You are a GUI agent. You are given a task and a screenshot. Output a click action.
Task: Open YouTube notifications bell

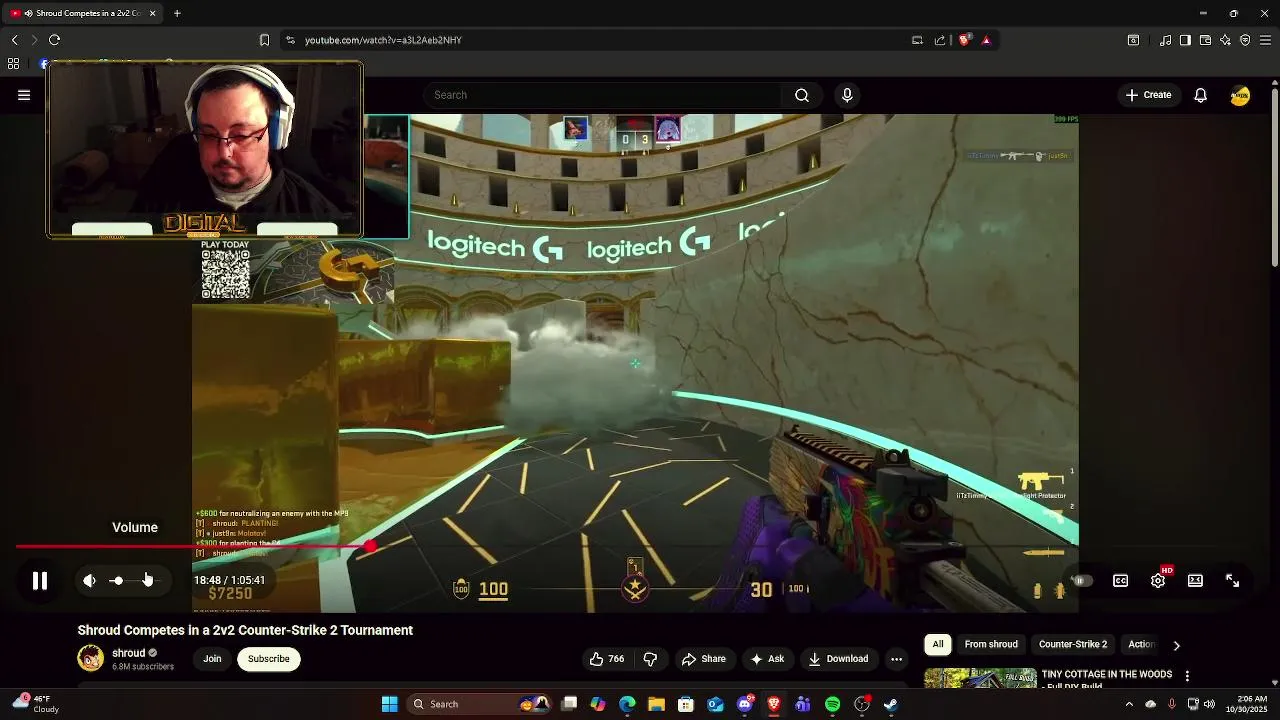pyautogui.click(x=1200, y=95)
